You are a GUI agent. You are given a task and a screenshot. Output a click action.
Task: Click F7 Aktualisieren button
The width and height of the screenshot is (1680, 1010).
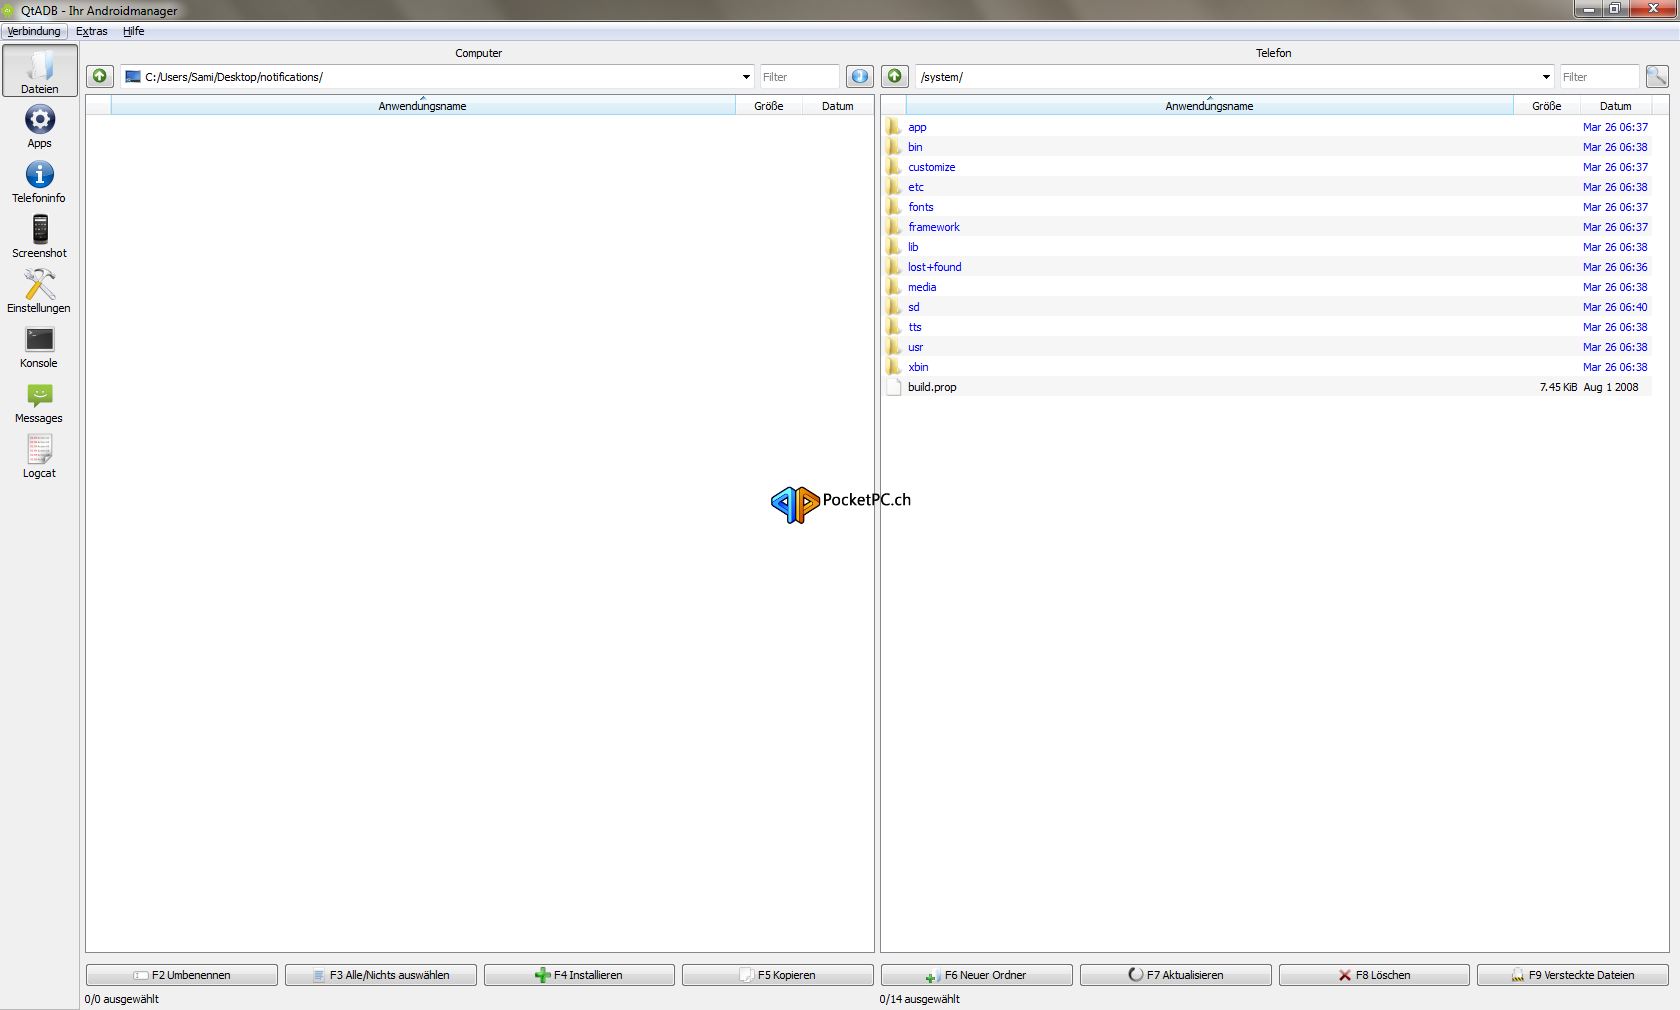(x=1176, y=975)
